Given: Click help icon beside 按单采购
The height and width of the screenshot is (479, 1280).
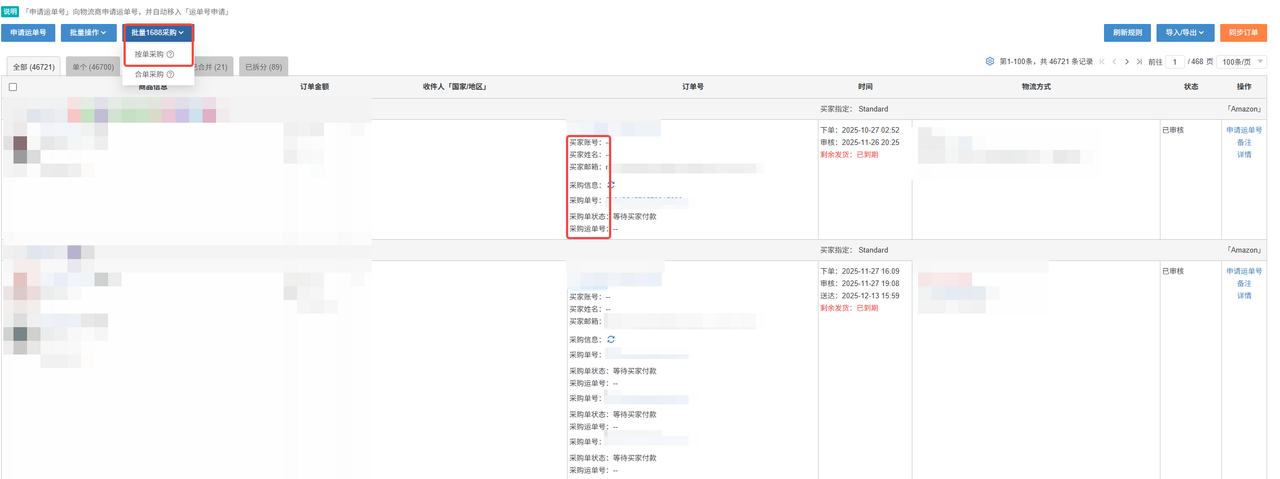Looking at the screenshot, I should tap(171, 54).
